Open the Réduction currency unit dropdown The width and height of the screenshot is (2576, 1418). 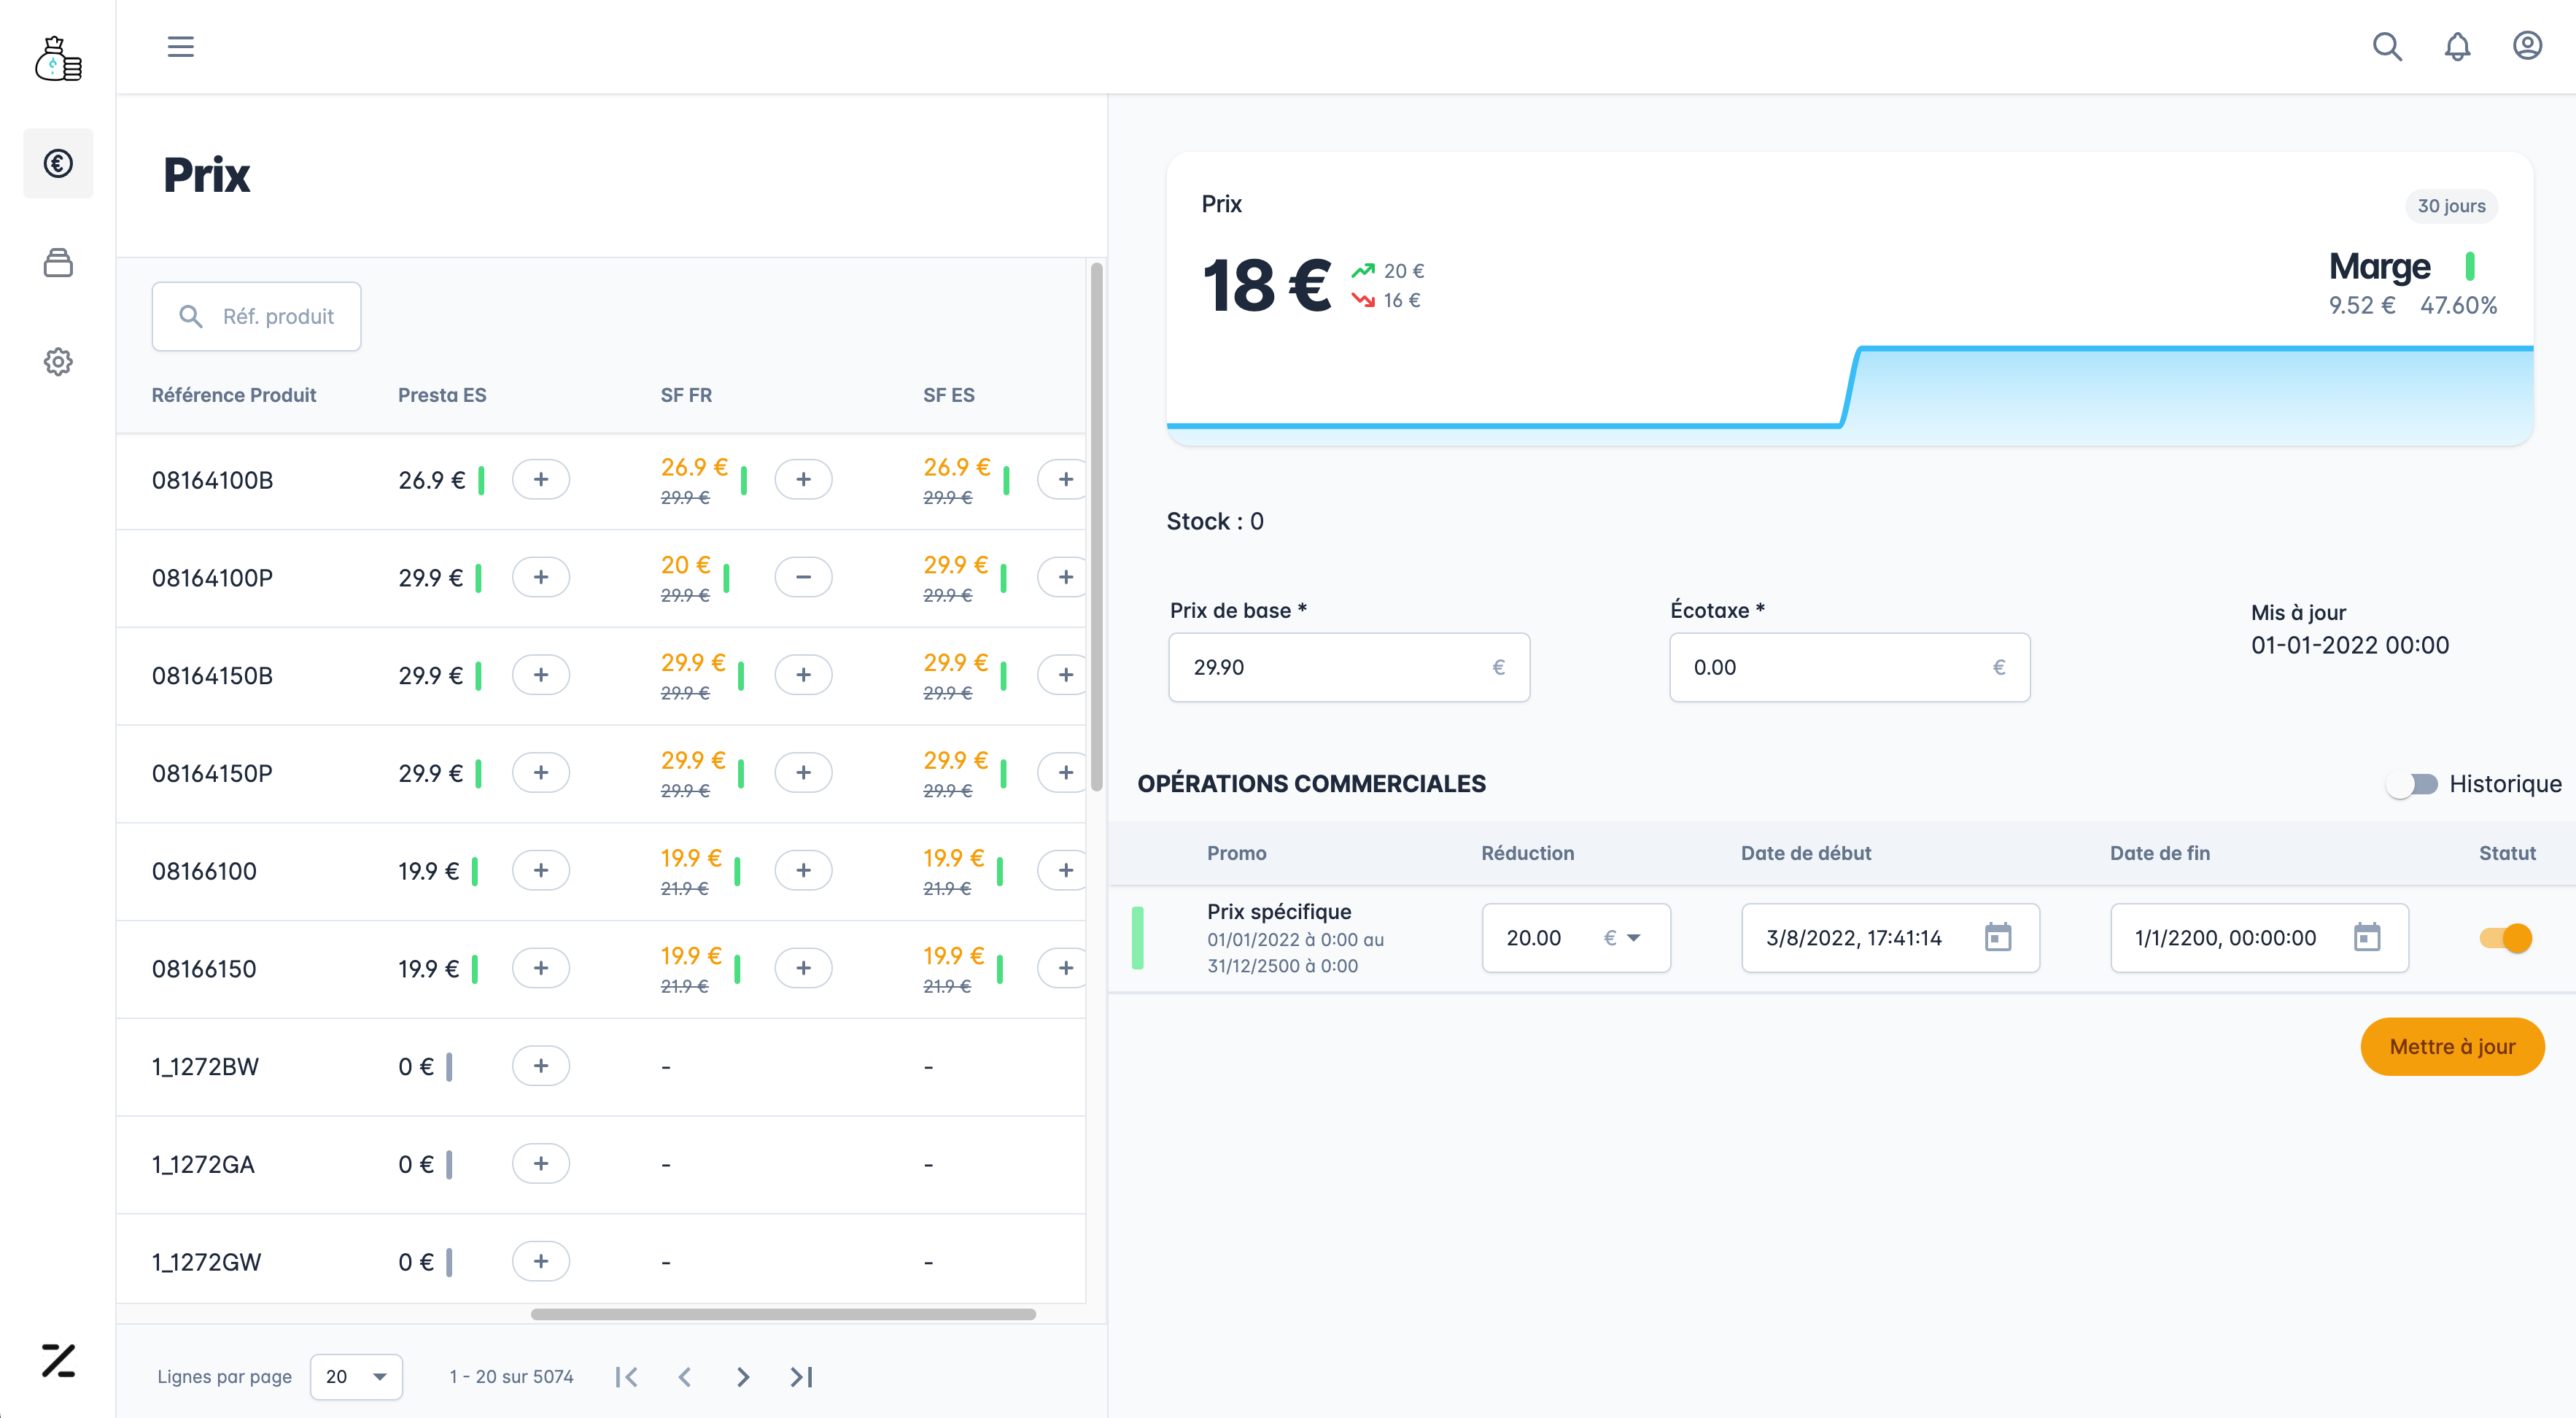tap(1622, 938)
